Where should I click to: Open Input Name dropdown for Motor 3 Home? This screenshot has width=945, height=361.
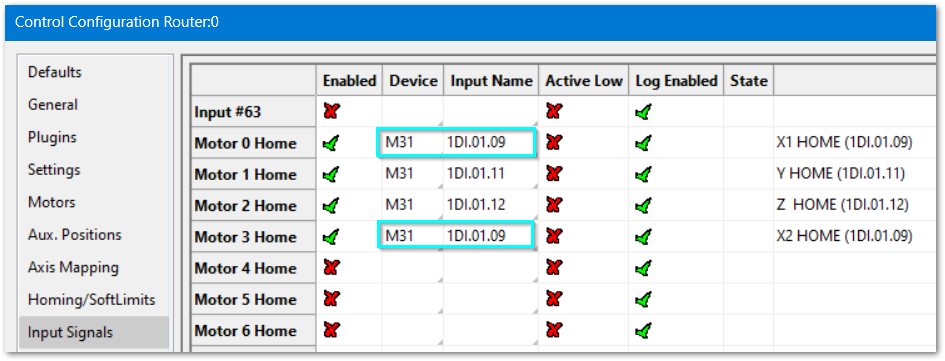(491, 237)
